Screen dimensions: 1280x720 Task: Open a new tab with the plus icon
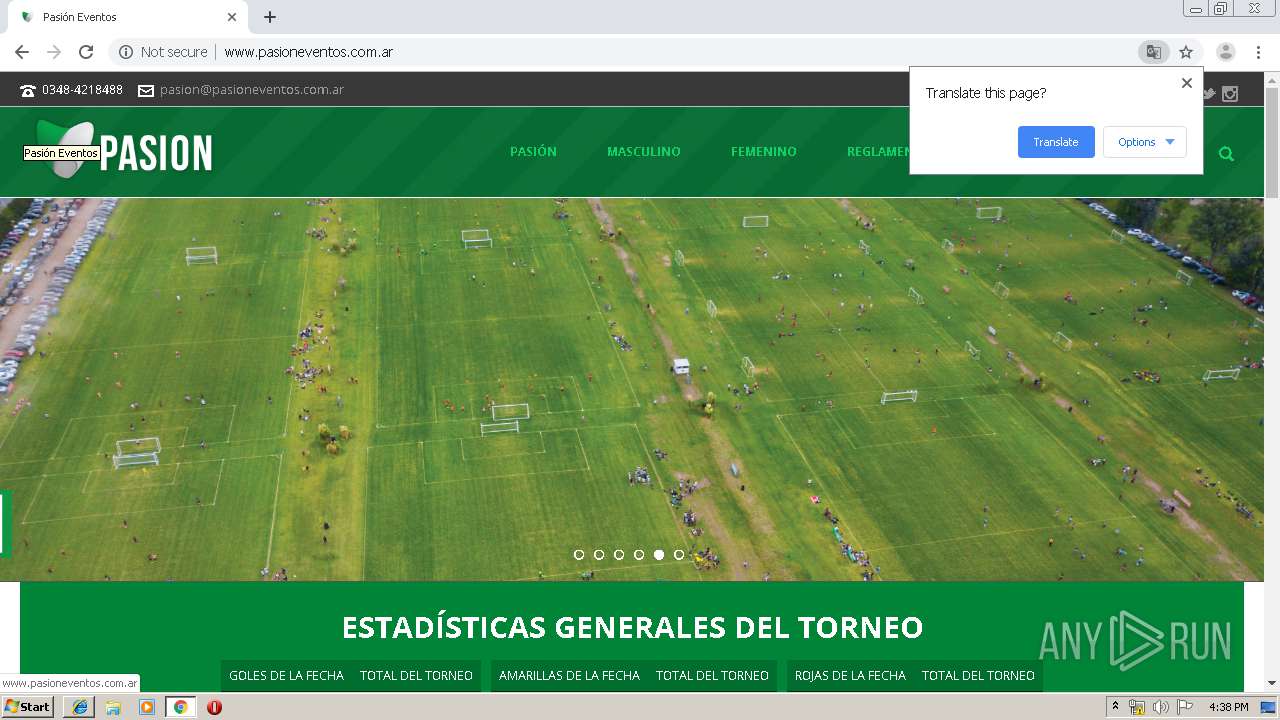point(270,17)
